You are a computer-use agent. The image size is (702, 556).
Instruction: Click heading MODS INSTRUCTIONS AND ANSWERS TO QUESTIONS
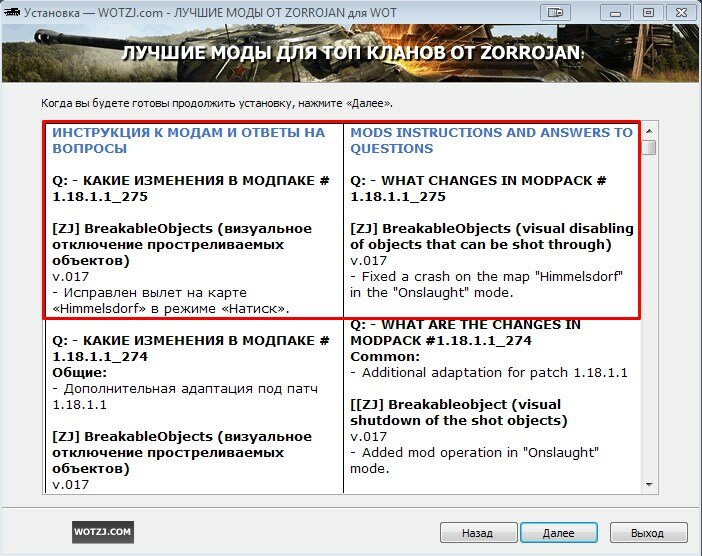[491, 140]
